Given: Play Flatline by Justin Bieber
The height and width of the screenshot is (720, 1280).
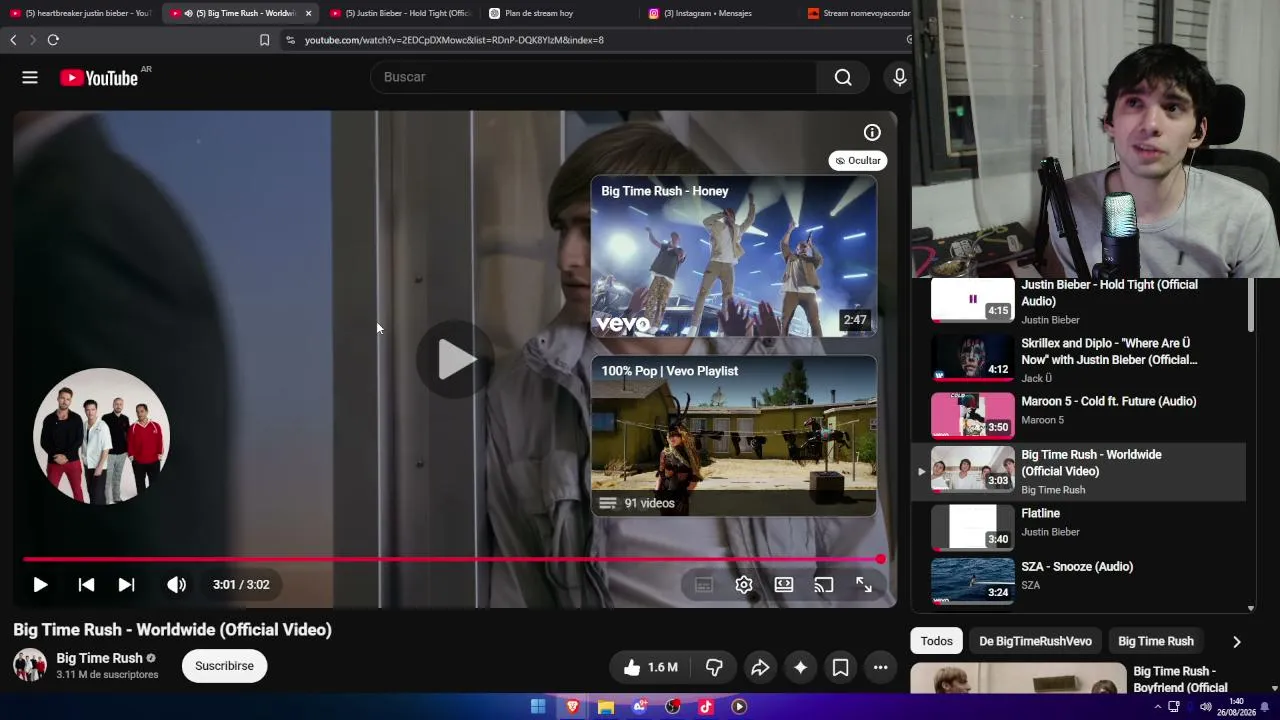Looking at the screenshot, I should 1078,527.
